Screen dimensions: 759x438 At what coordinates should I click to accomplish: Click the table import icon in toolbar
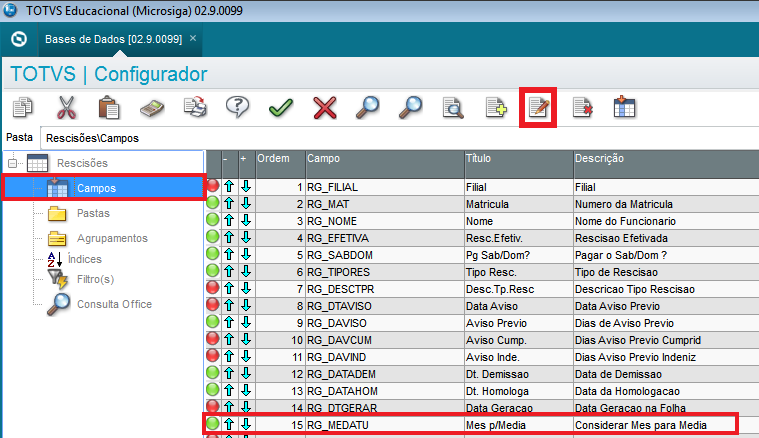pyautogui.click(x=624, y=107)
